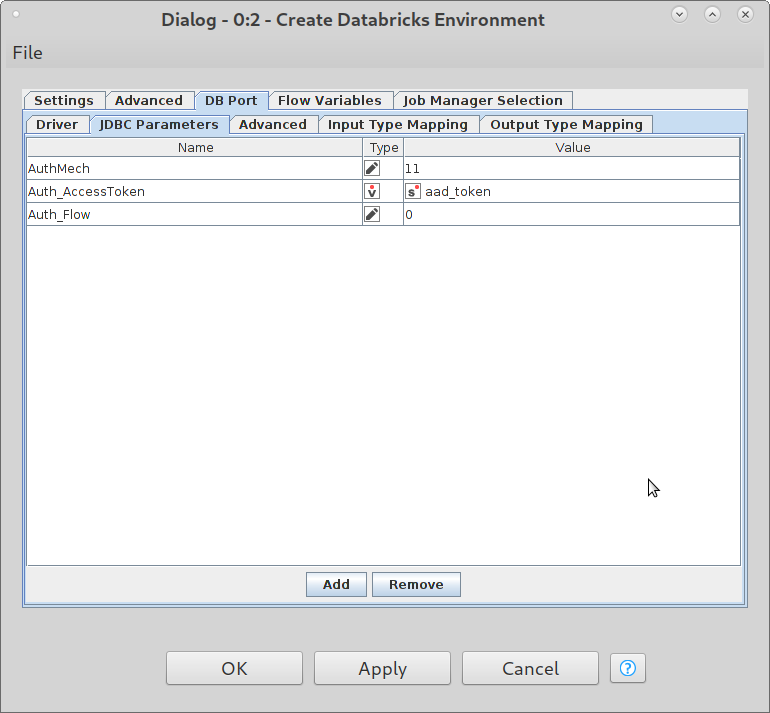Click the variable type icon for Auth_AccessToken
This screenshot has height=713, width=770.
coord(372,192)
